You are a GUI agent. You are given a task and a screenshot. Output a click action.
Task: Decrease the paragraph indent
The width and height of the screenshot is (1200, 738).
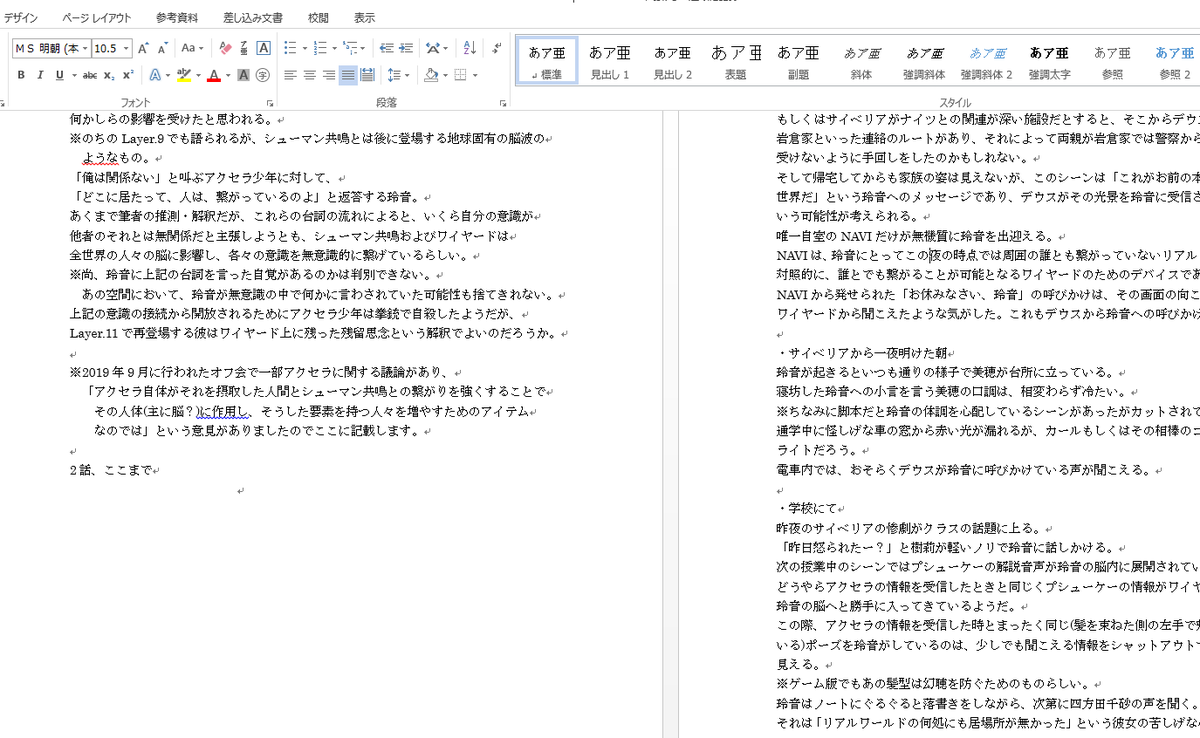[386, 48]
